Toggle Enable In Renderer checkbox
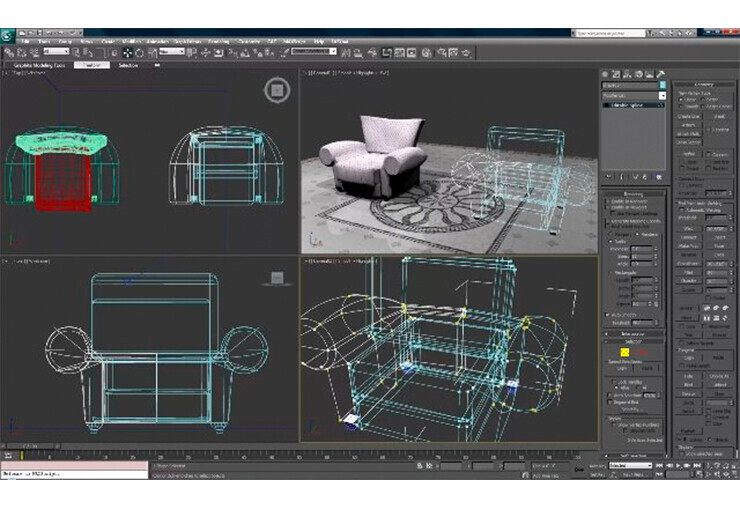The width and height of the screenshot is (740, 508). (x=606, y=202)
